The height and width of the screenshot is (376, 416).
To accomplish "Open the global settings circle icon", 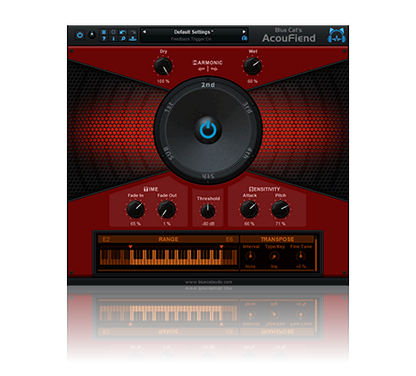I will [x=113, y=32].
